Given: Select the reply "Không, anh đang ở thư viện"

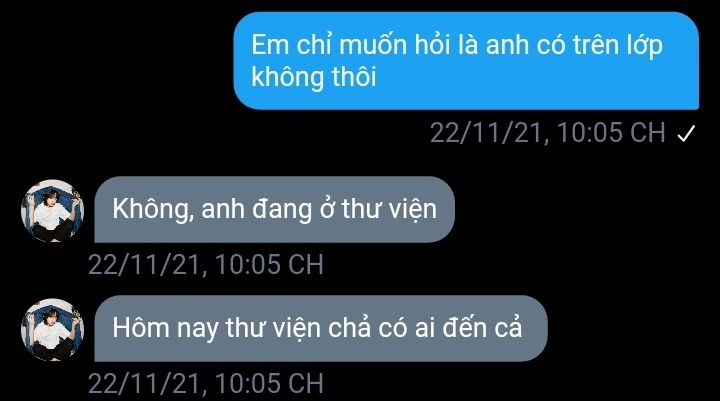Looking at the screenshot, I should (x=275, y=209).
